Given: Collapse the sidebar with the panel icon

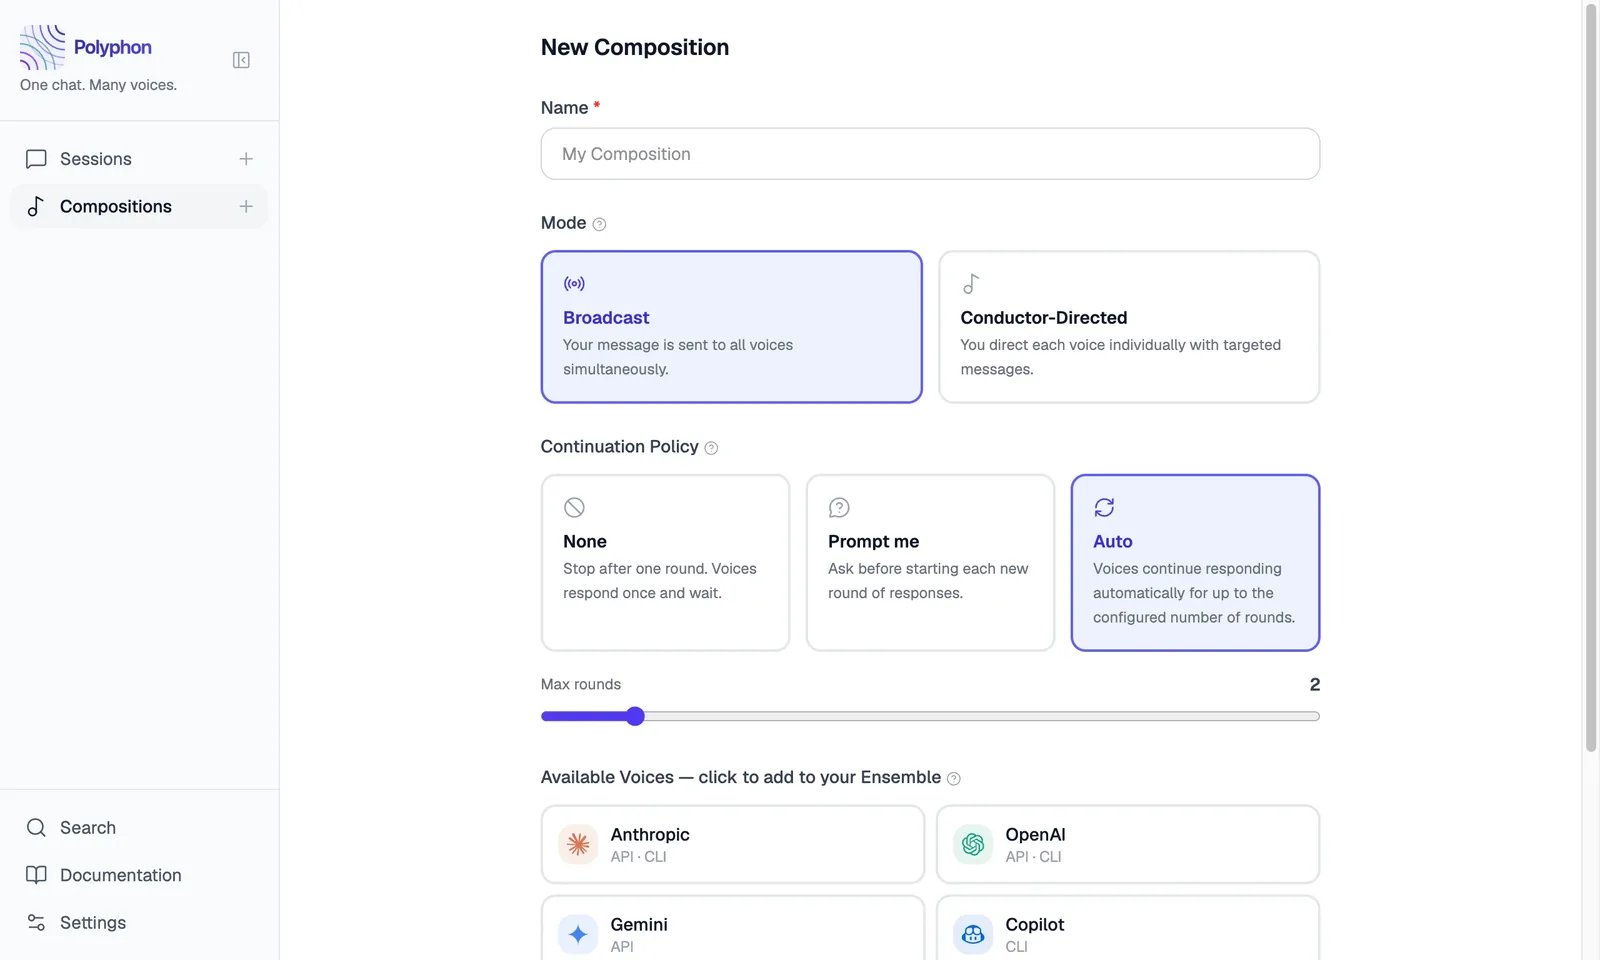Looking at the screenshot, I should point(241,60).
